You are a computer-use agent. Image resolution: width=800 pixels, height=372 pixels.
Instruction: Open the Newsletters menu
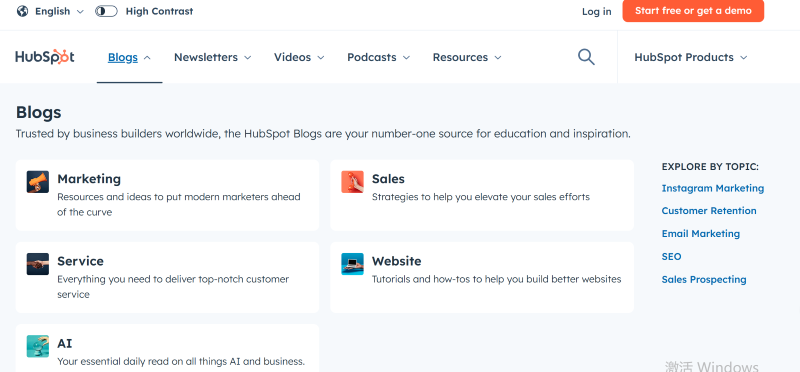pyautogui.click(x=212, y=57)
